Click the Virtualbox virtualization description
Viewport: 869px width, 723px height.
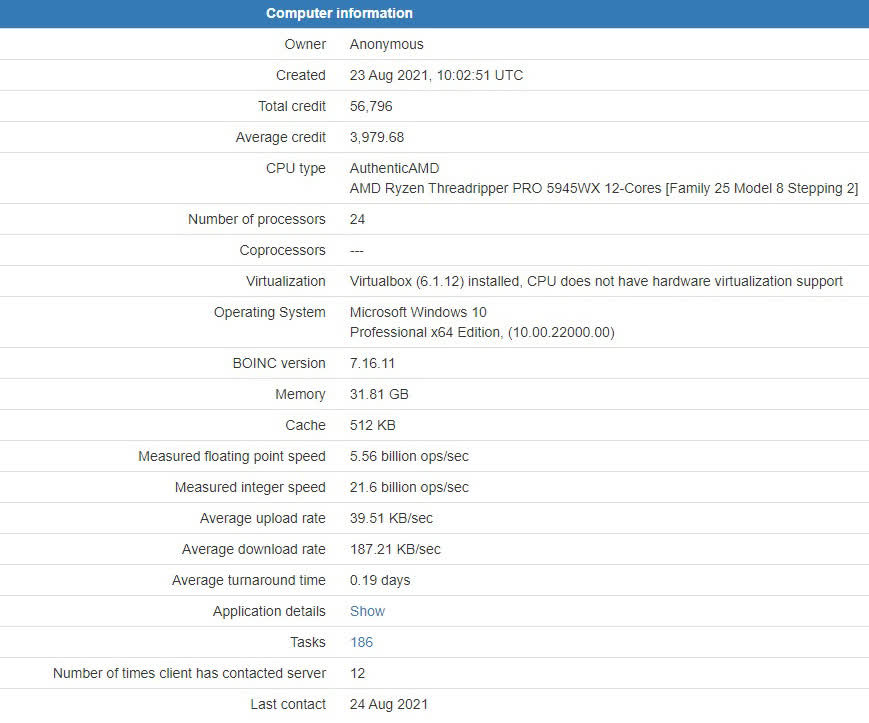pyautogui.click(x=596, y=281)
